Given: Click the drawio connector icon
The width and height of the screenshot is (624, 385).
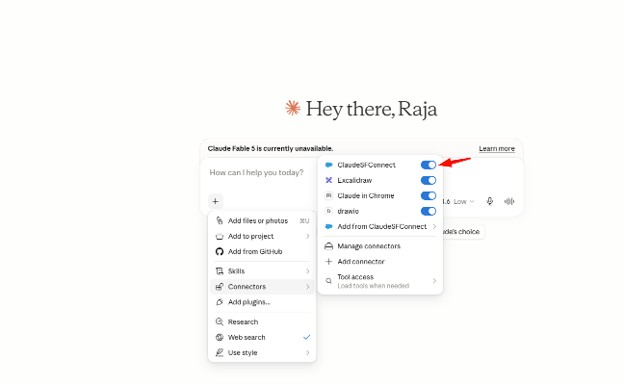Looking at the screenshot, I should coord(329,211).
